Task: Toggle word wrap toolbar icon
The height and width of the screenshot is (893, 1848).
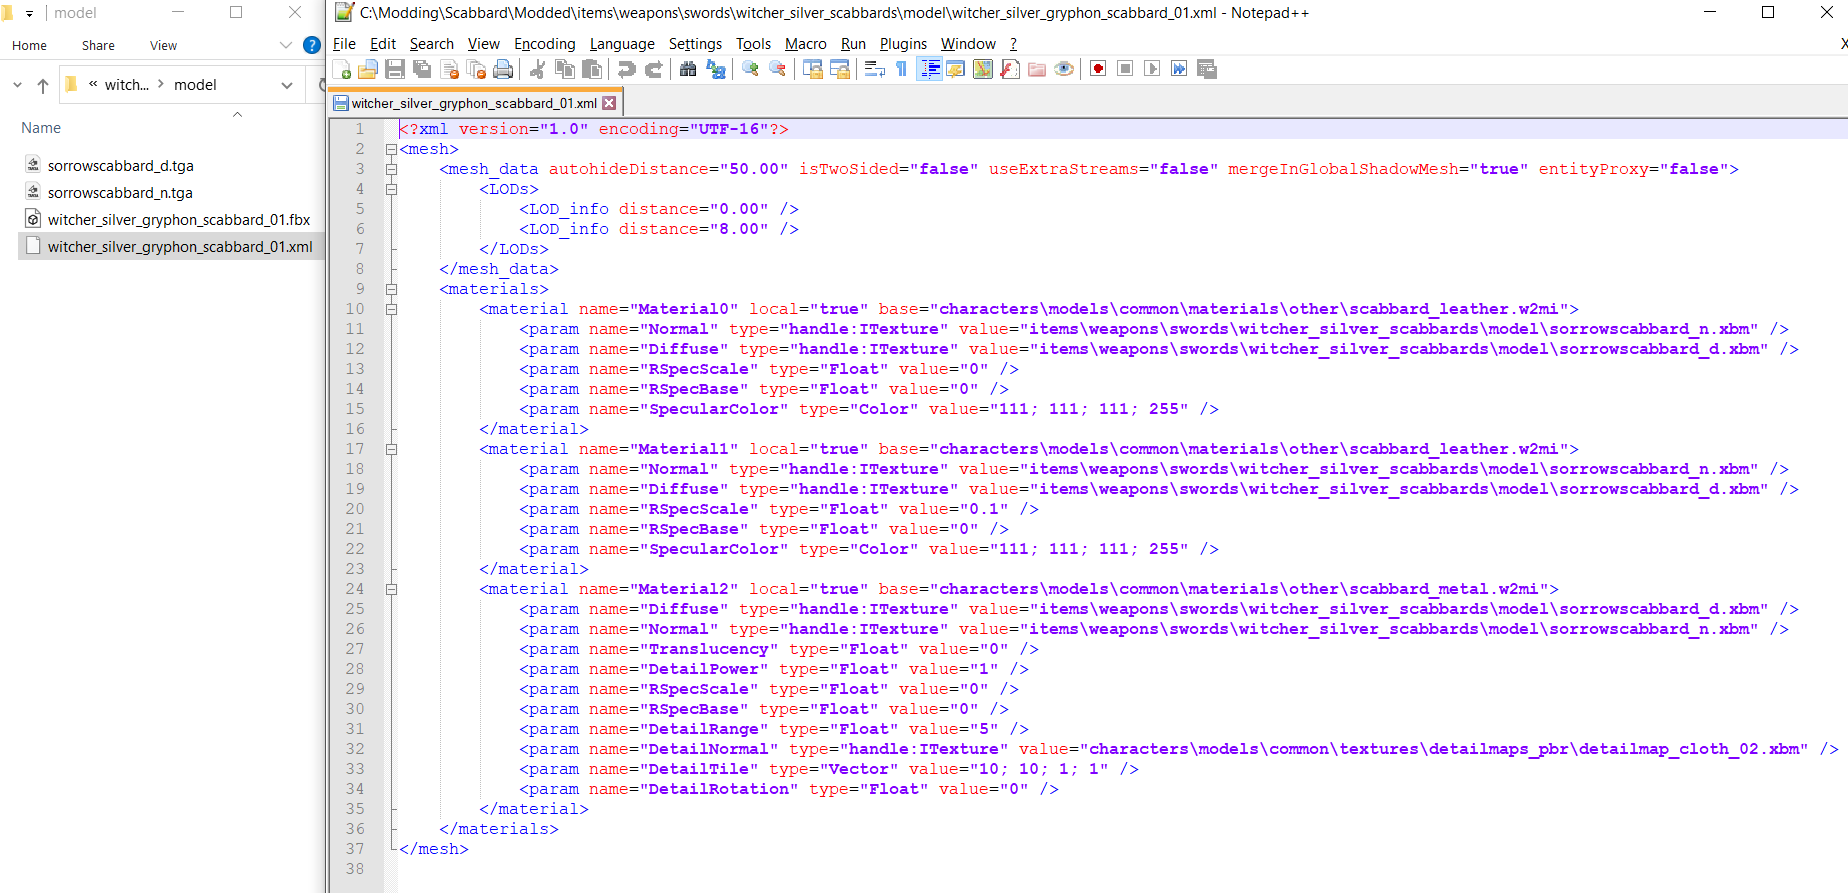Action: [x=874, y=69]
